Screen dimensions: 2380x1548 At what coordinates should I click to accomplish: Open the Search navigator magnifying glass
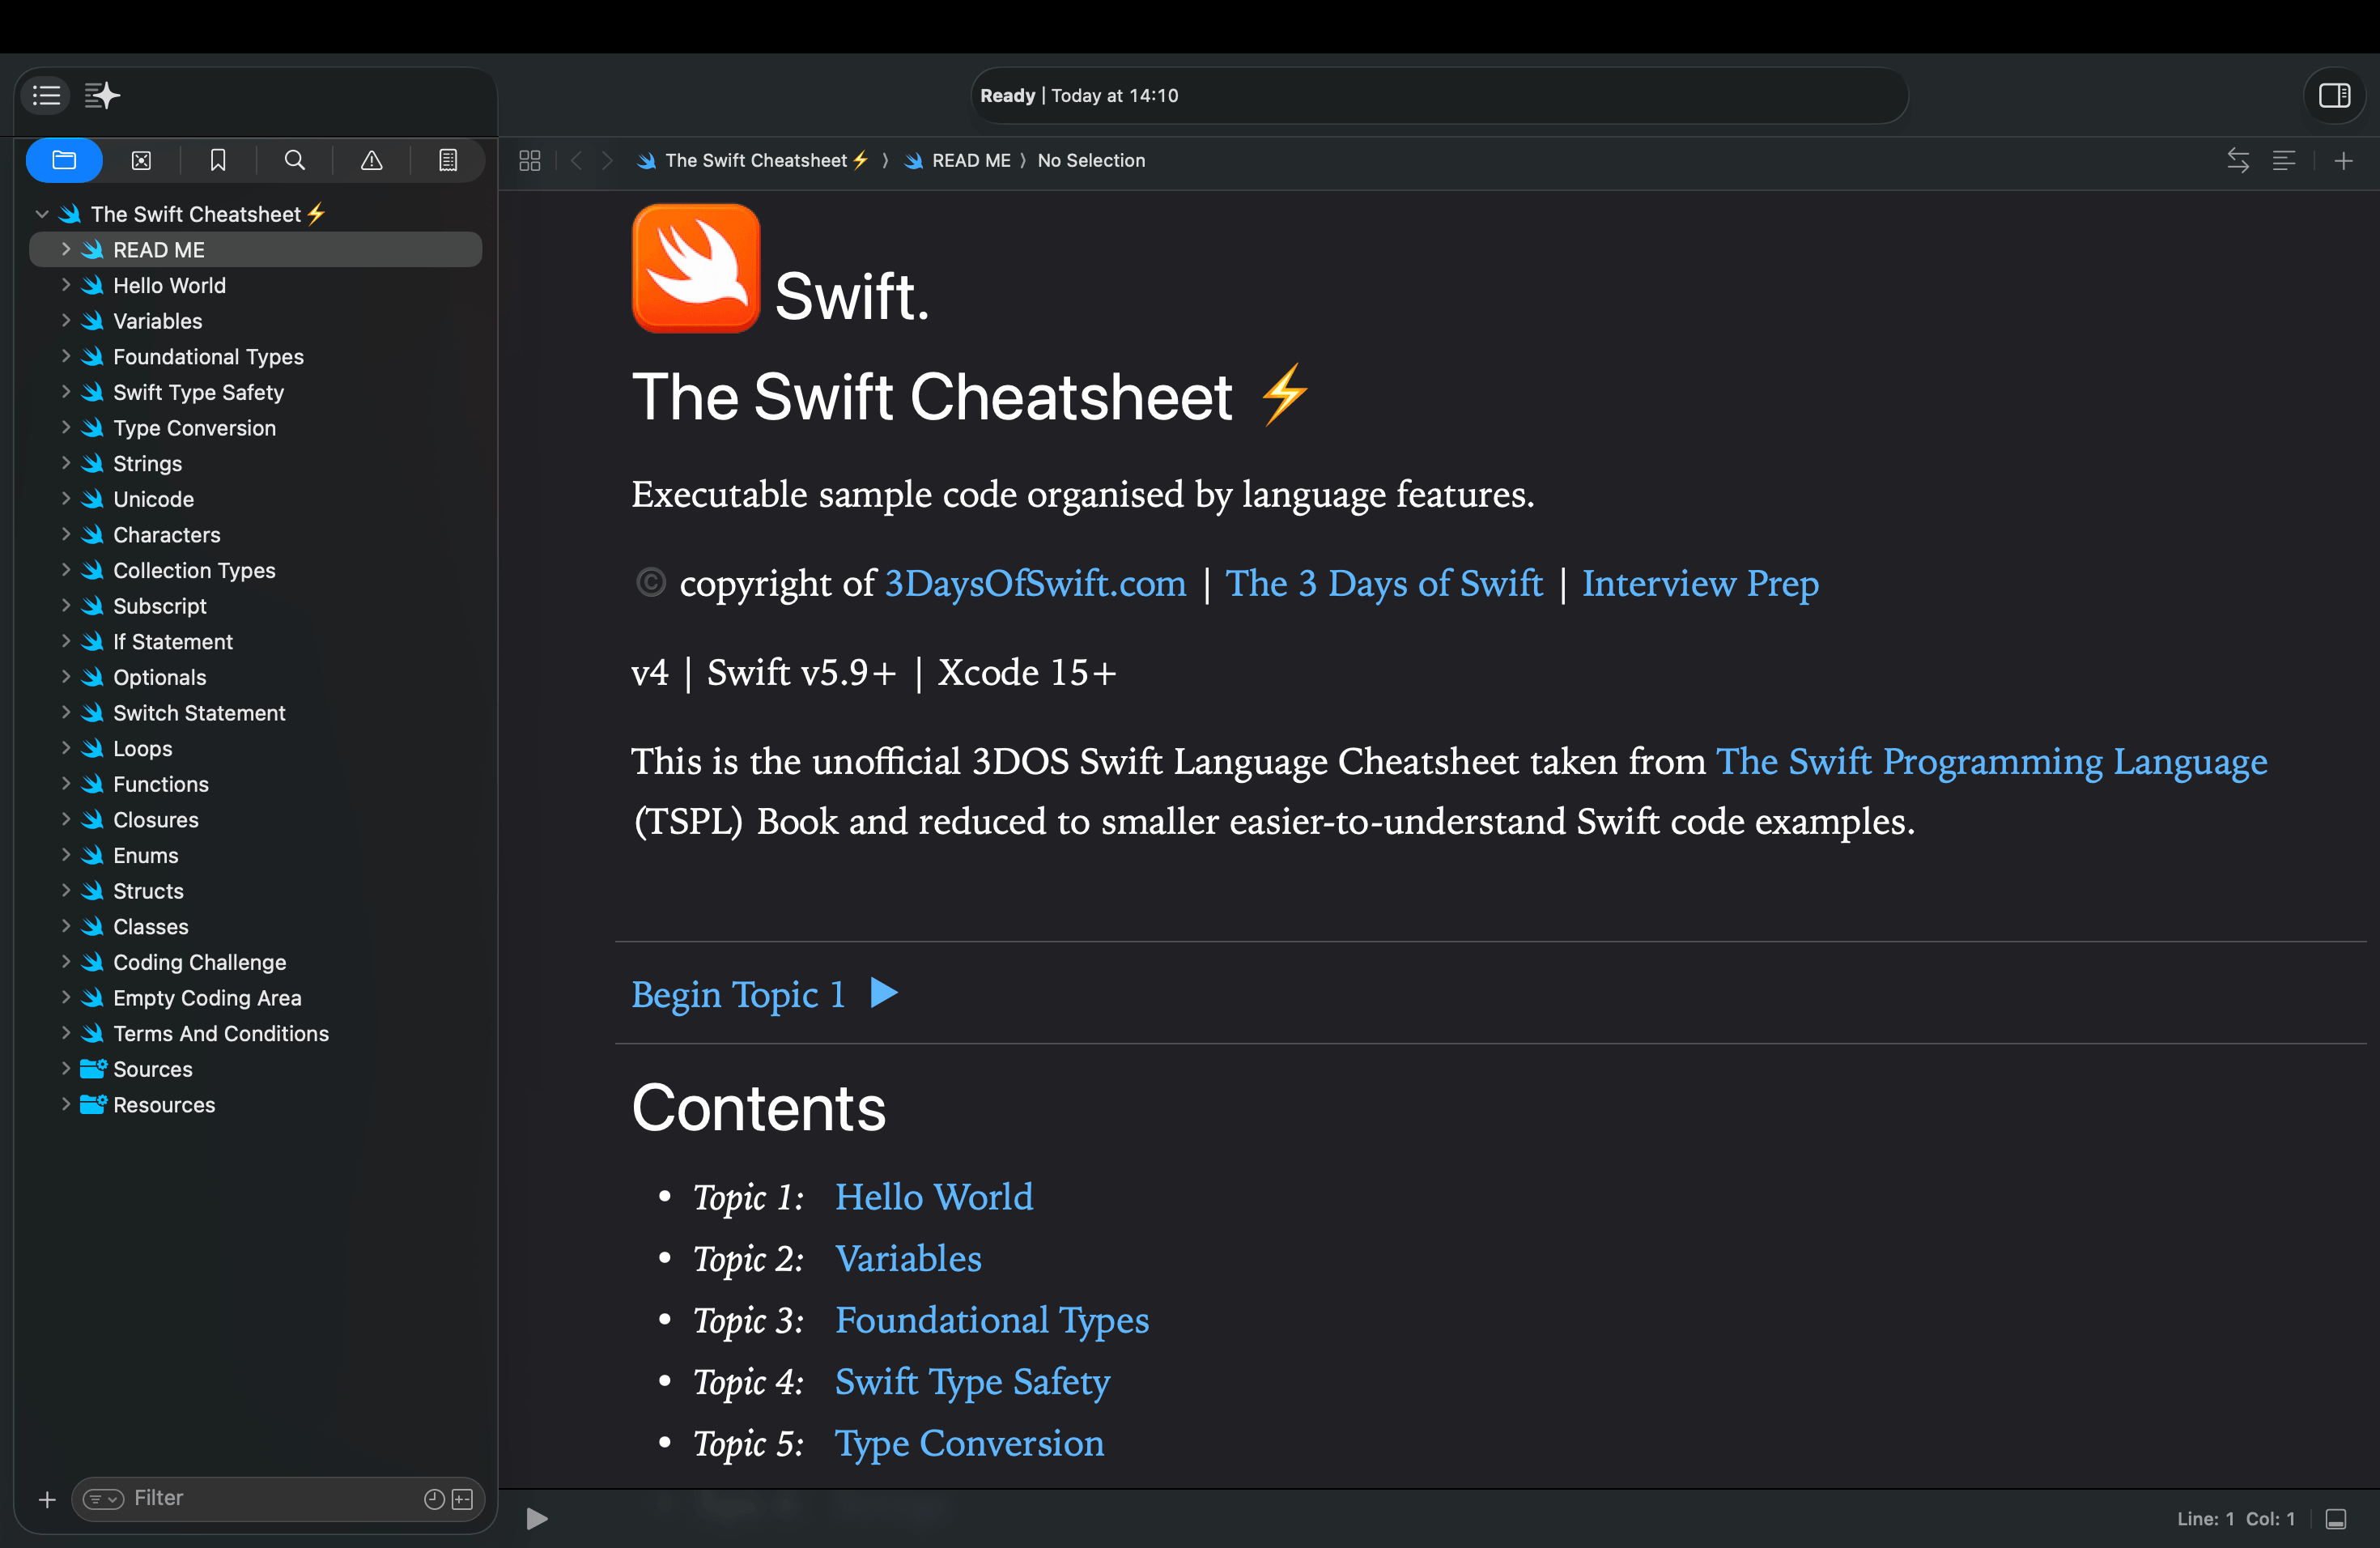click(x=295, y=160)
